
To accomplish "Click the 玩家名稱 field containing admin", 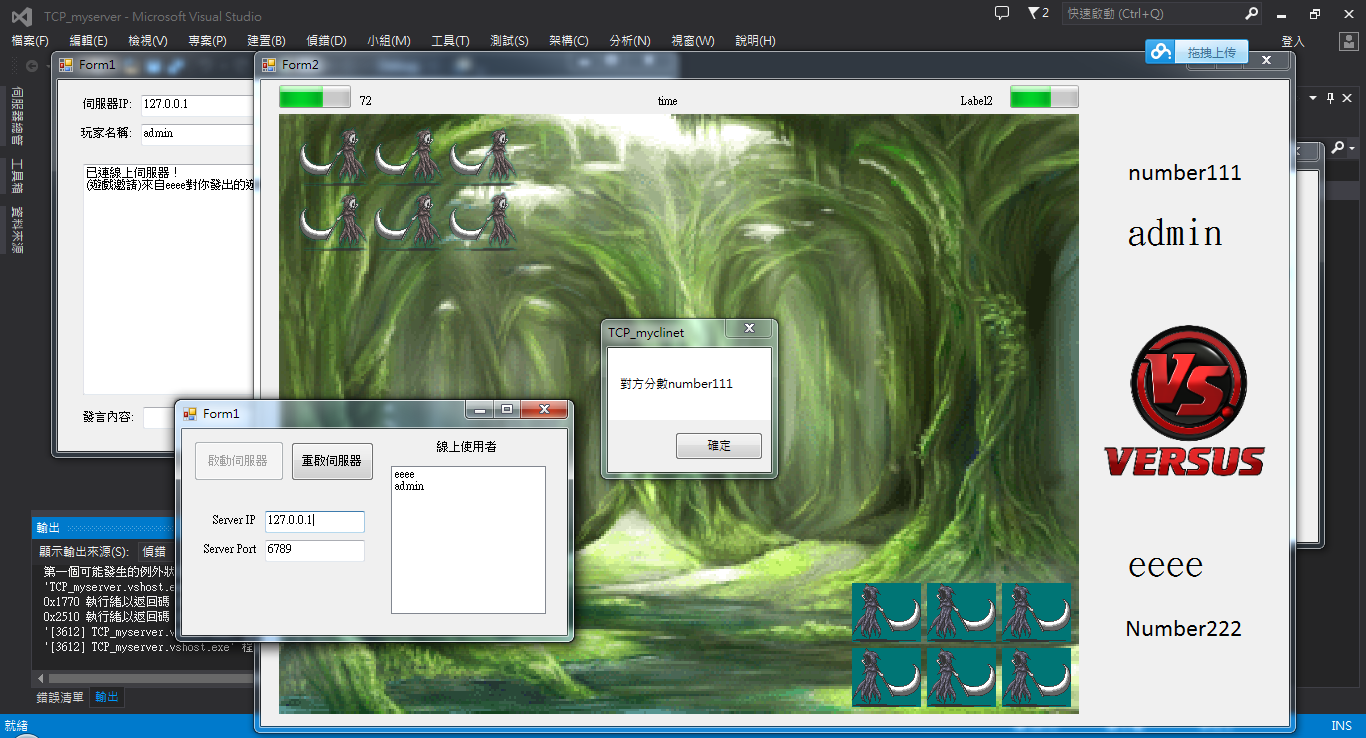I will coord(197,133).
